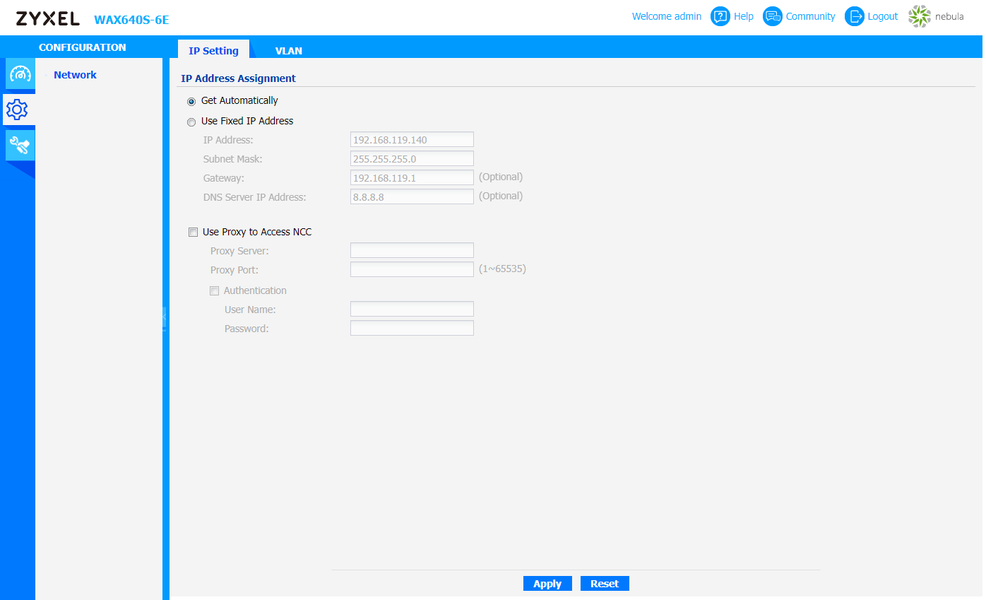Click the ZYXEL logo
This screenshot has width=986, height=600.
48,19
